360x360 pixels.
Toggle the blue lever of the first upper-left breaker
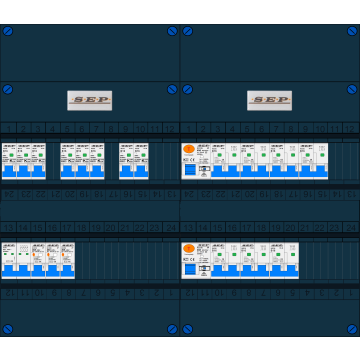pyautogui.click(x=9, y=171)
